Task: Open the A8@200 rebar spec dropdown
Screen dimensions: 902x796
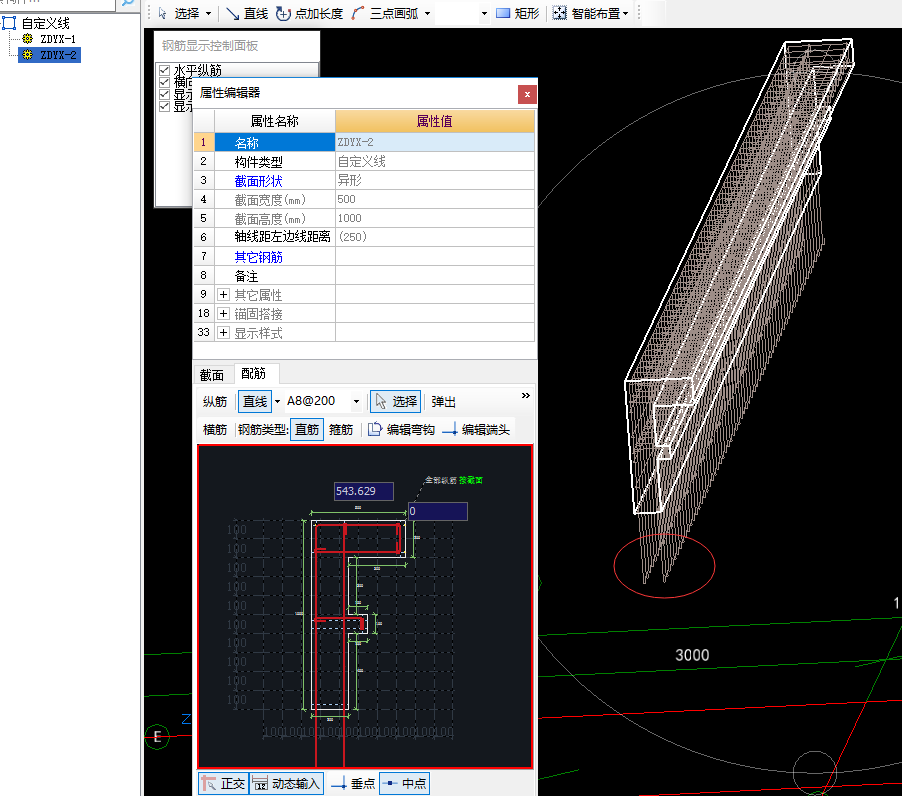Action: point(357,402)
